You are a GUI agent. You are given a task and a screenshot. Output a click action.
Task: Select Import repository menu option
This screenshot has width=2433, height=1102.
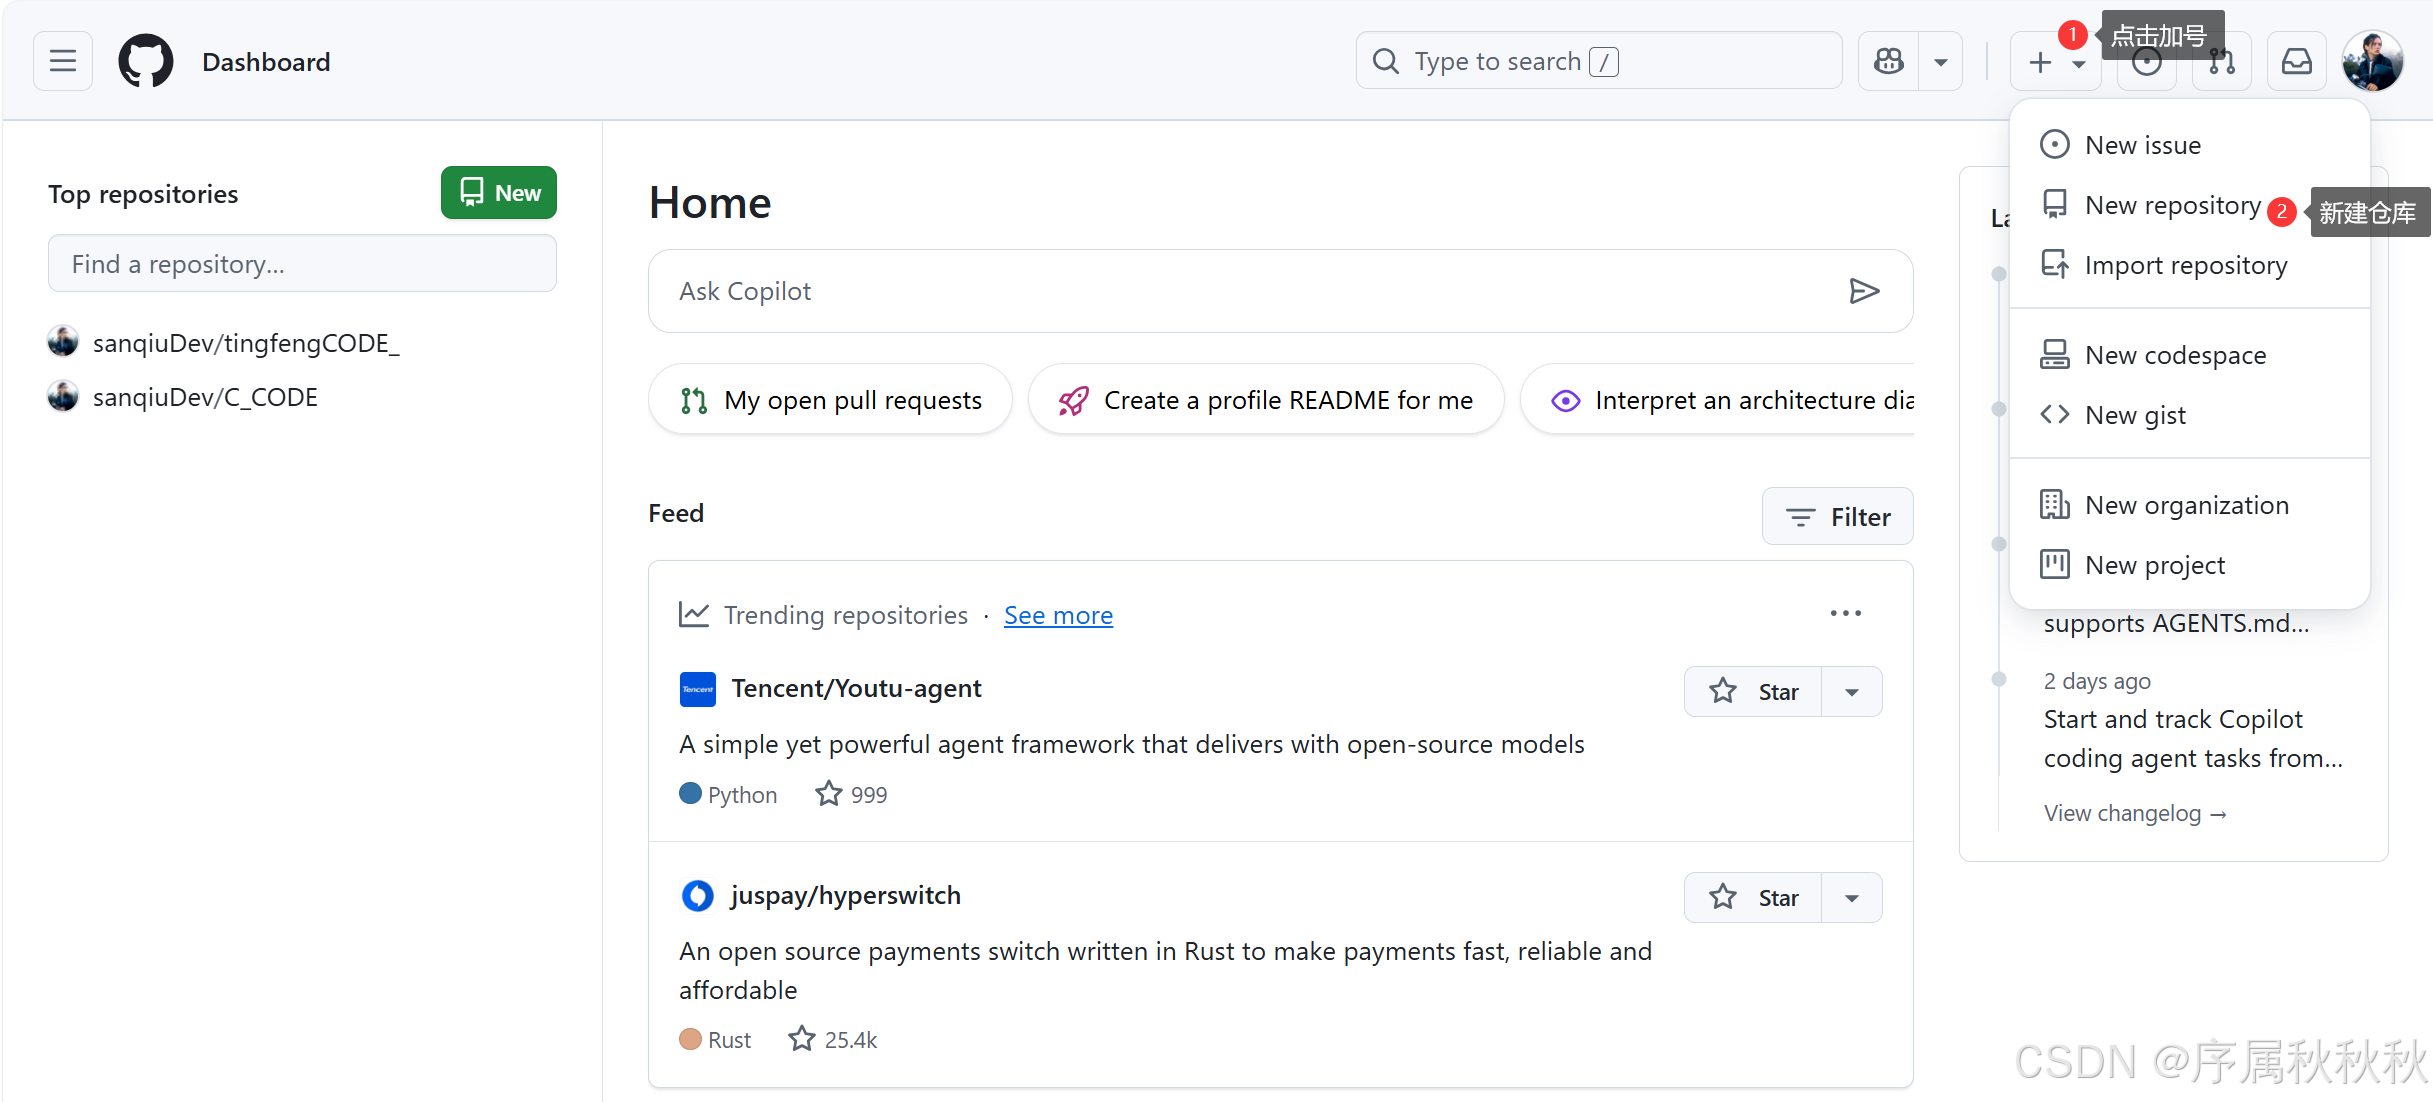click(x=2185, y=265)
